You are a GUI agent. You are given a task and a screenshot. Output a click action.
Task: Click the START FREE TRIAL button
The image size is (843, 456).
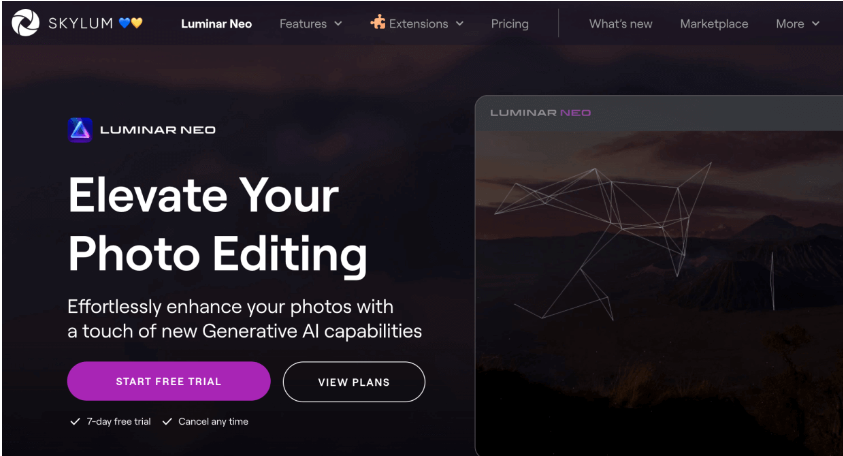pyautogui.click(x=169, y=381)
